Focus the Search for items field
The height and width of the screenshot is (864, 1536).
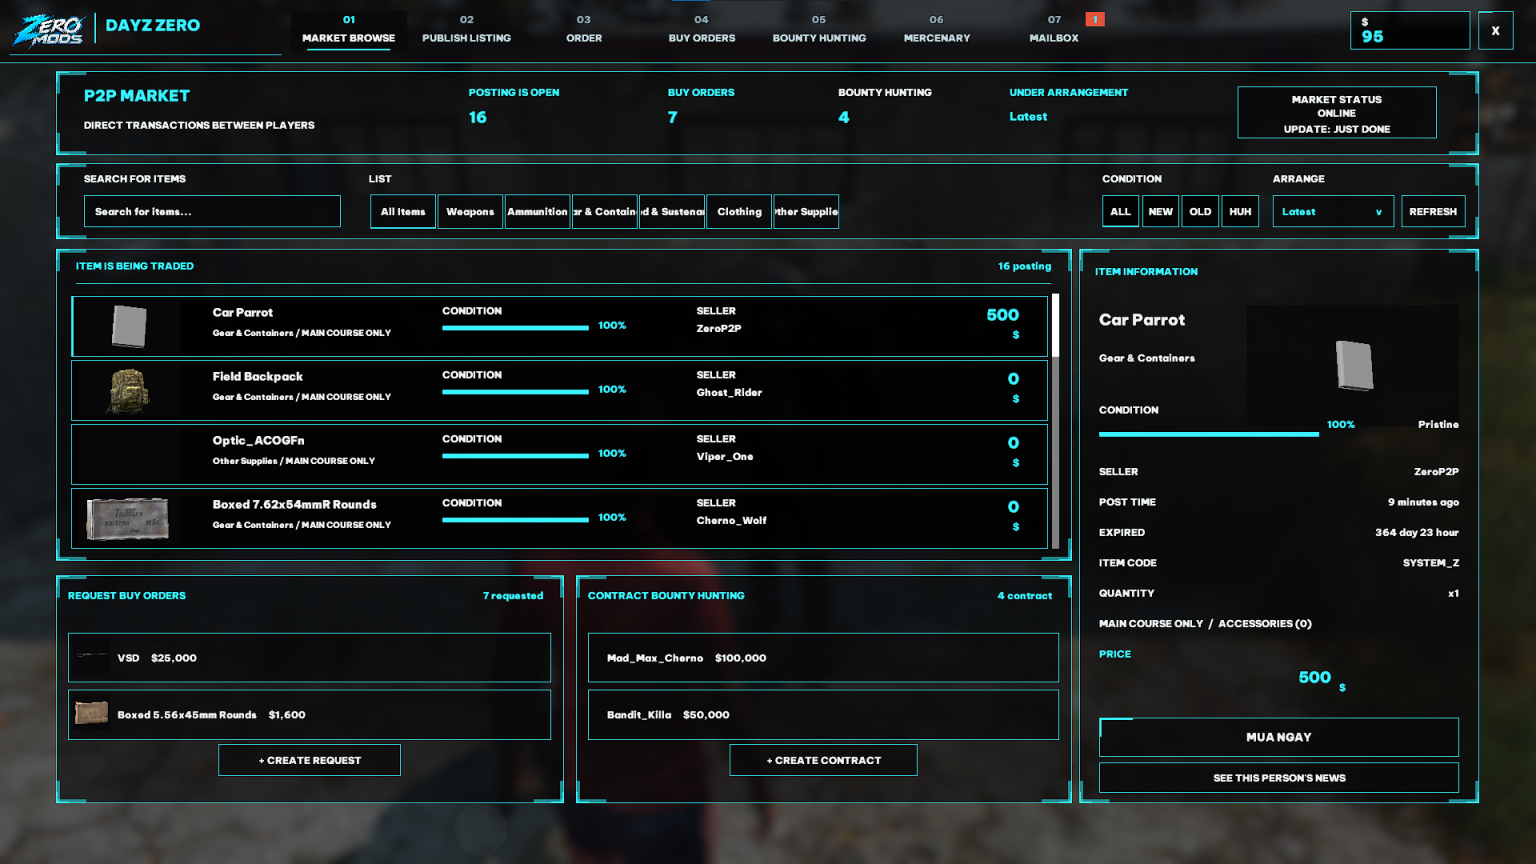point(212,211)
